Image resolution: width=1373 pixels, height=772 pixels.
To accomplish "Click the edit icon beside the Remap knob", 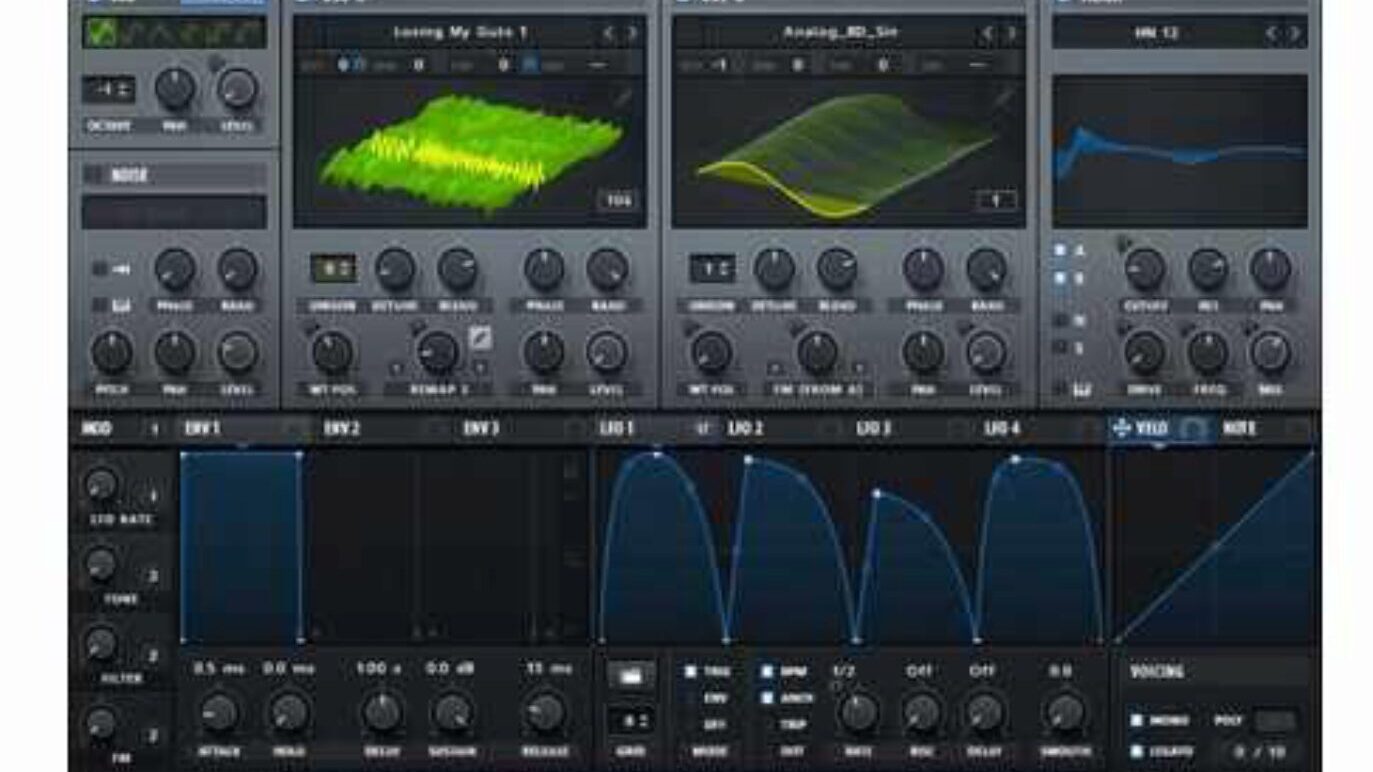I will click(480, 338).
